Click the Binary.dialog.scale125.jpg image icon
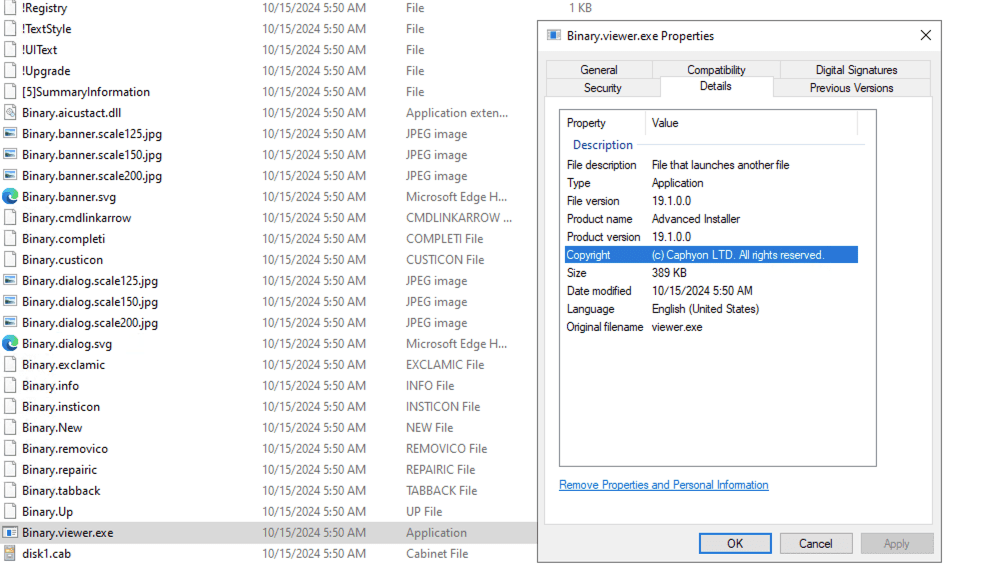 (10, 281)
